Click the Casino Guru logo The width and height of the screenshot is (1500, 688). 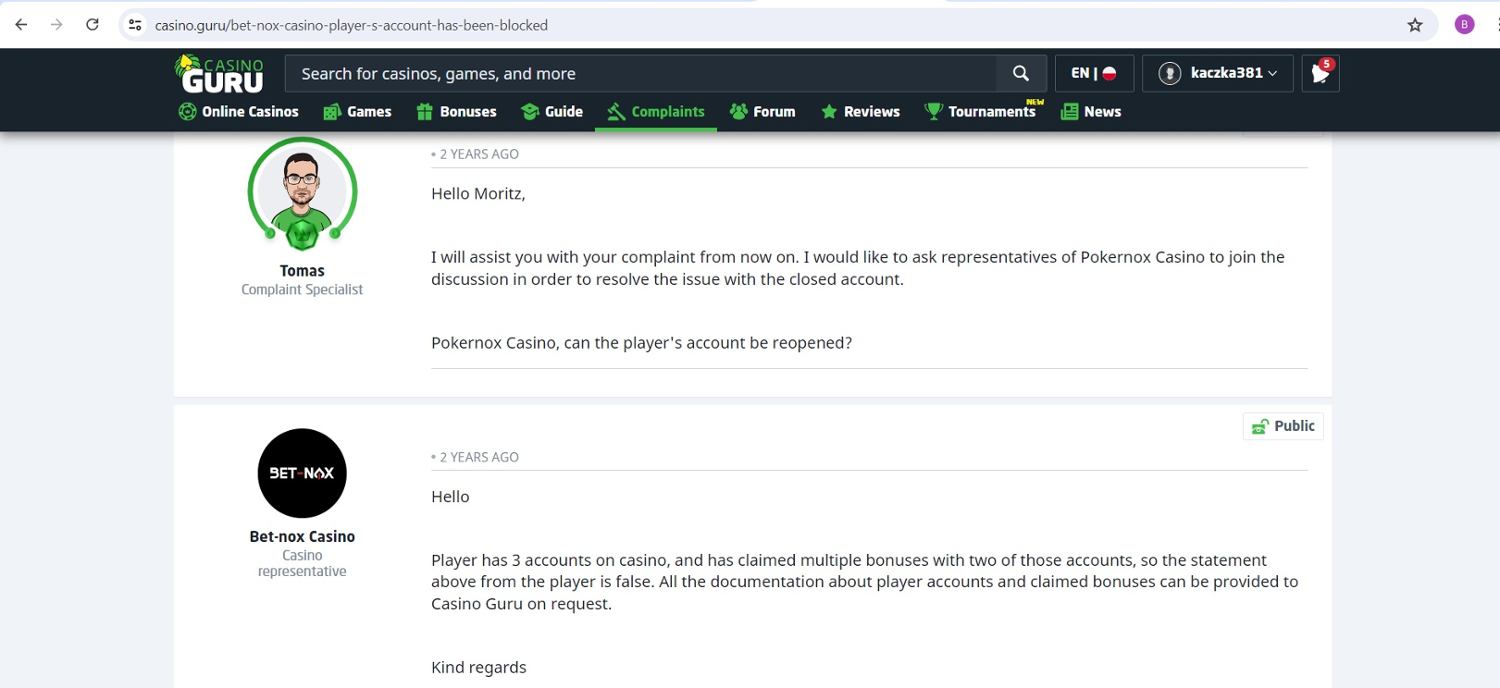coord(220,74)
